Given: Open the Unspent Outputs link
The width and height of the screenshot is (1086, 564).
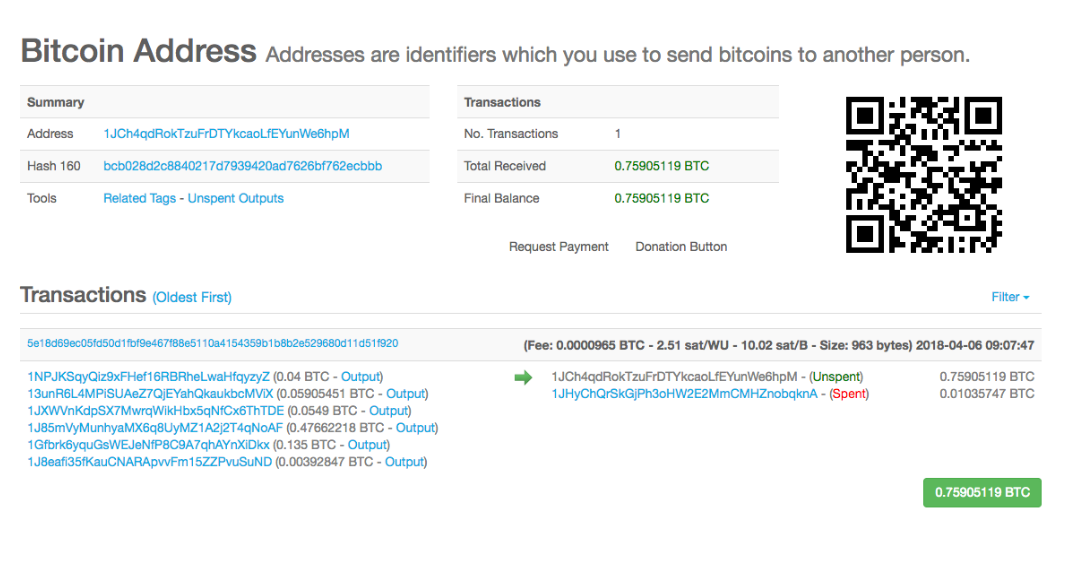Looking at the screenshot, I should click(x=235, y=198).
